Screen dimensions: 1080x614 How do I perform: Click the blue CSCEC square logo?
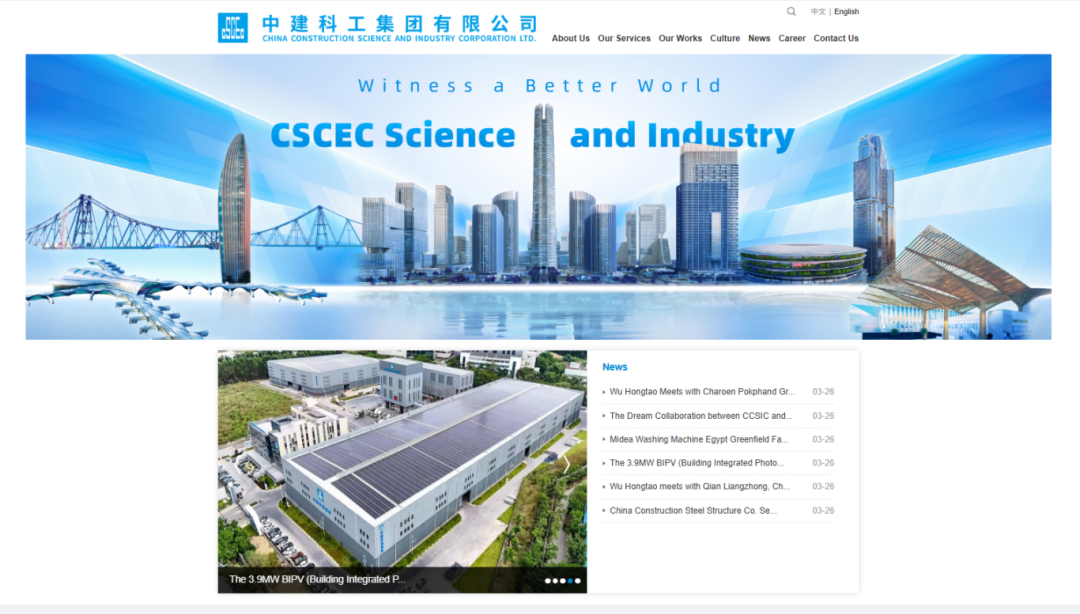pyautogui.click(x=233, y=28)
